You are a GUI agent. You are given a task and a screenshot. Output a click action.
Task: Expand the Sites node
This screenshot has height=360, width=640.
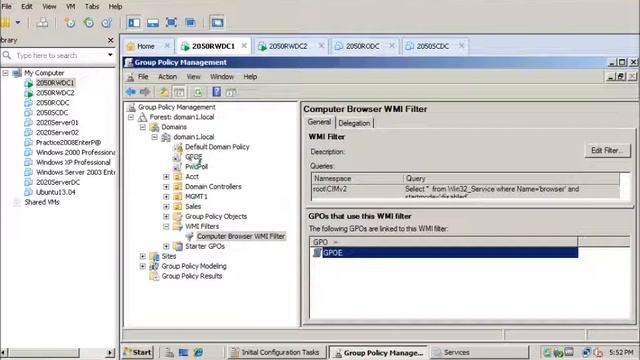142,256
